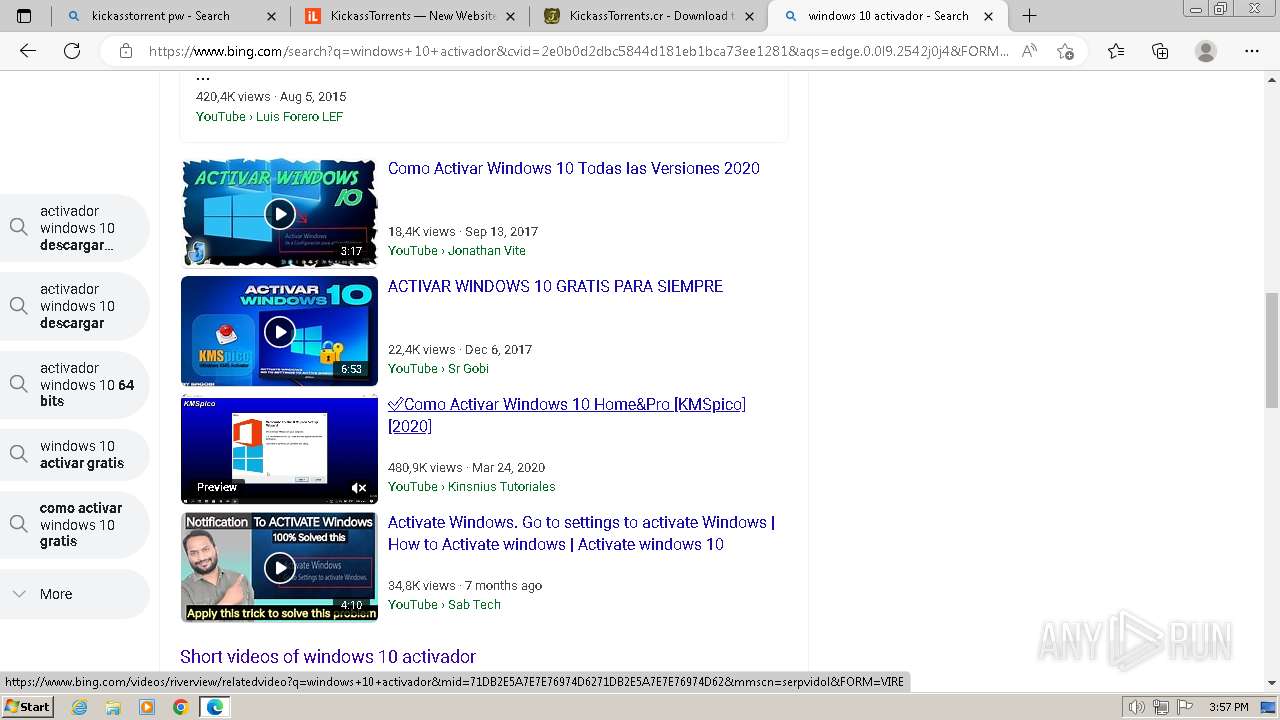Image resolution: width=1280 pixels, height=720 pixels.
Task: Play the Activar Windows 10 3:17 video thumbnail
Action: coord(279,213)
